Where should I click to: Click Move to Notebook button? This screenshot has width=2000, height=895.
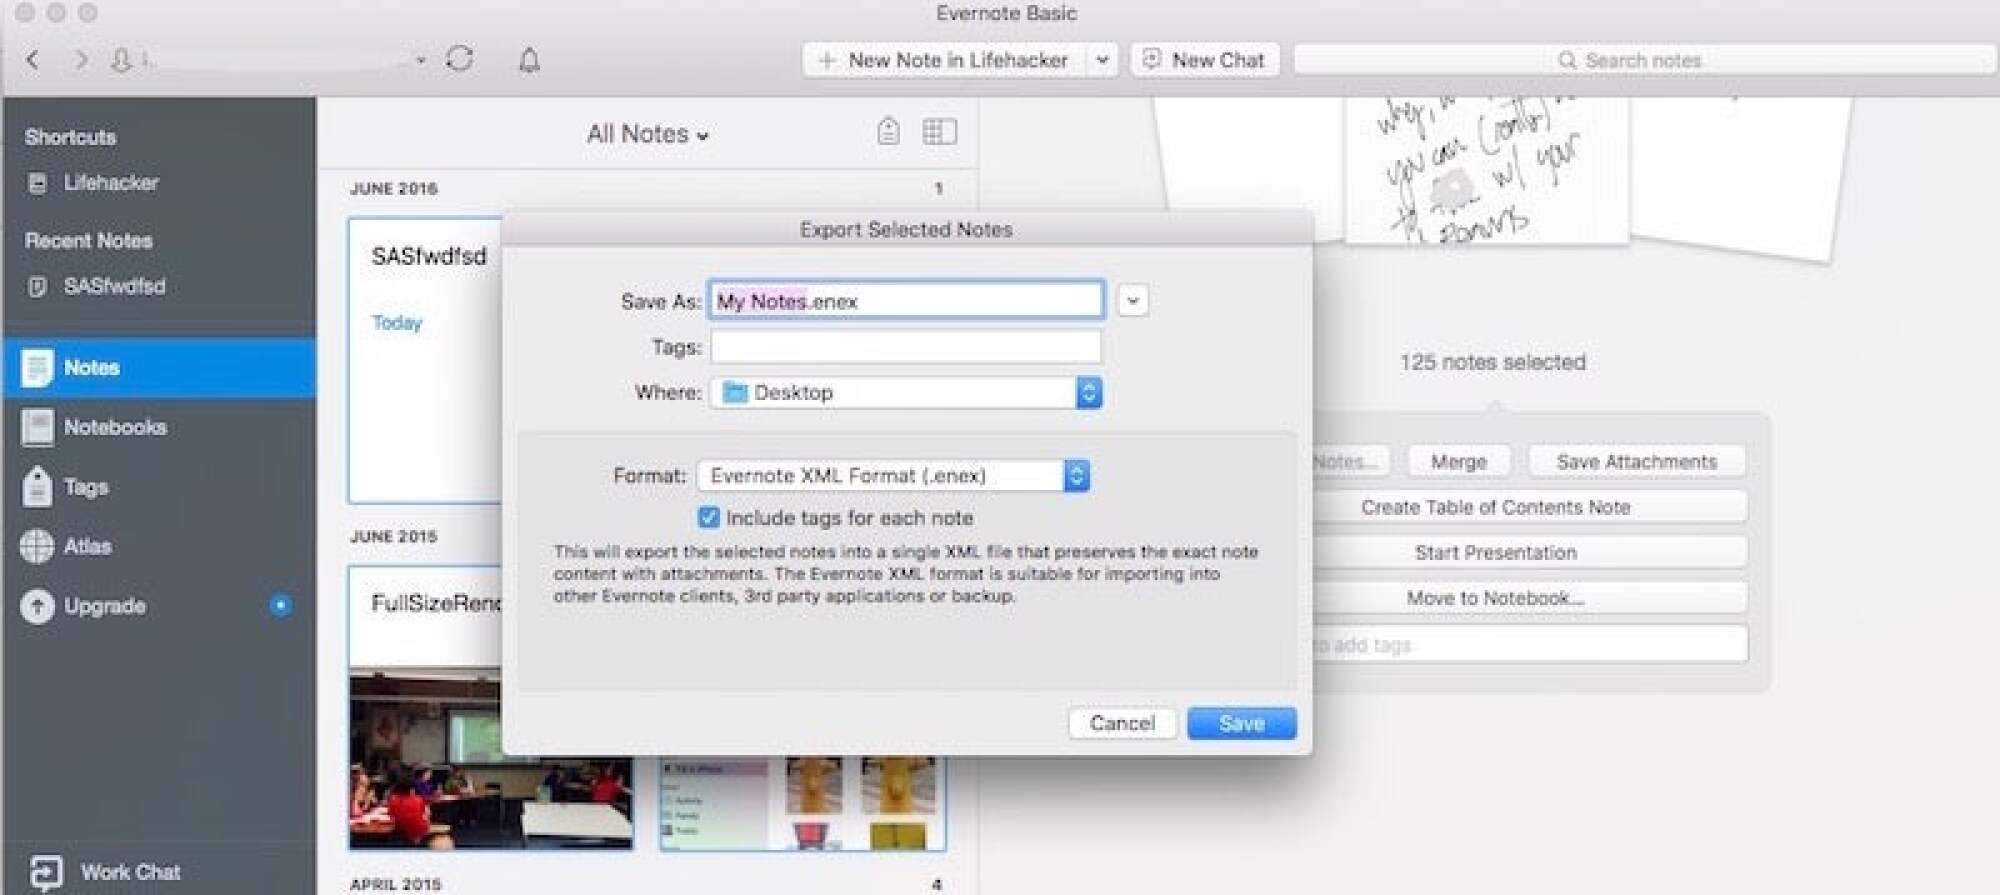1530,598
